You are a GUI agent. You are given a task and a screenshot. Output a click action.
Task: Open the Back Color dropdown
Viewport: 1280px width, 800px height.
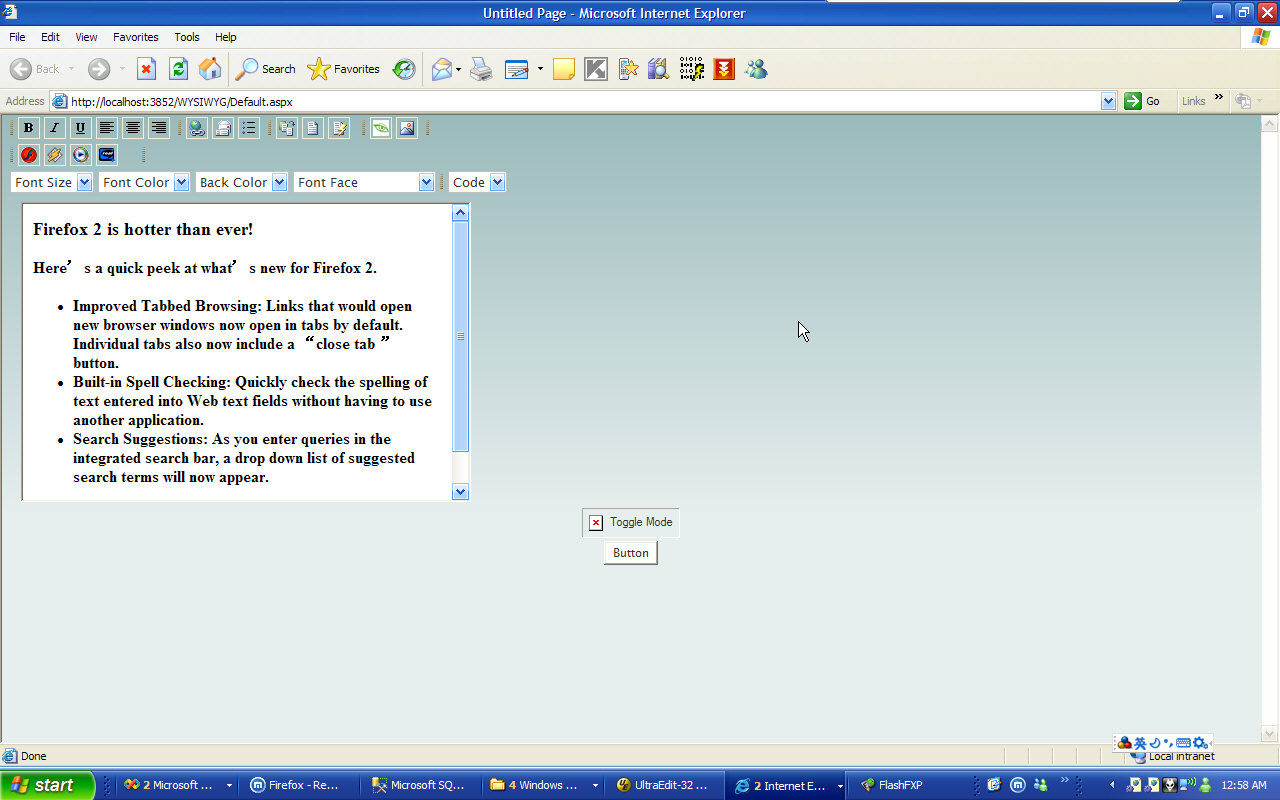242,182
